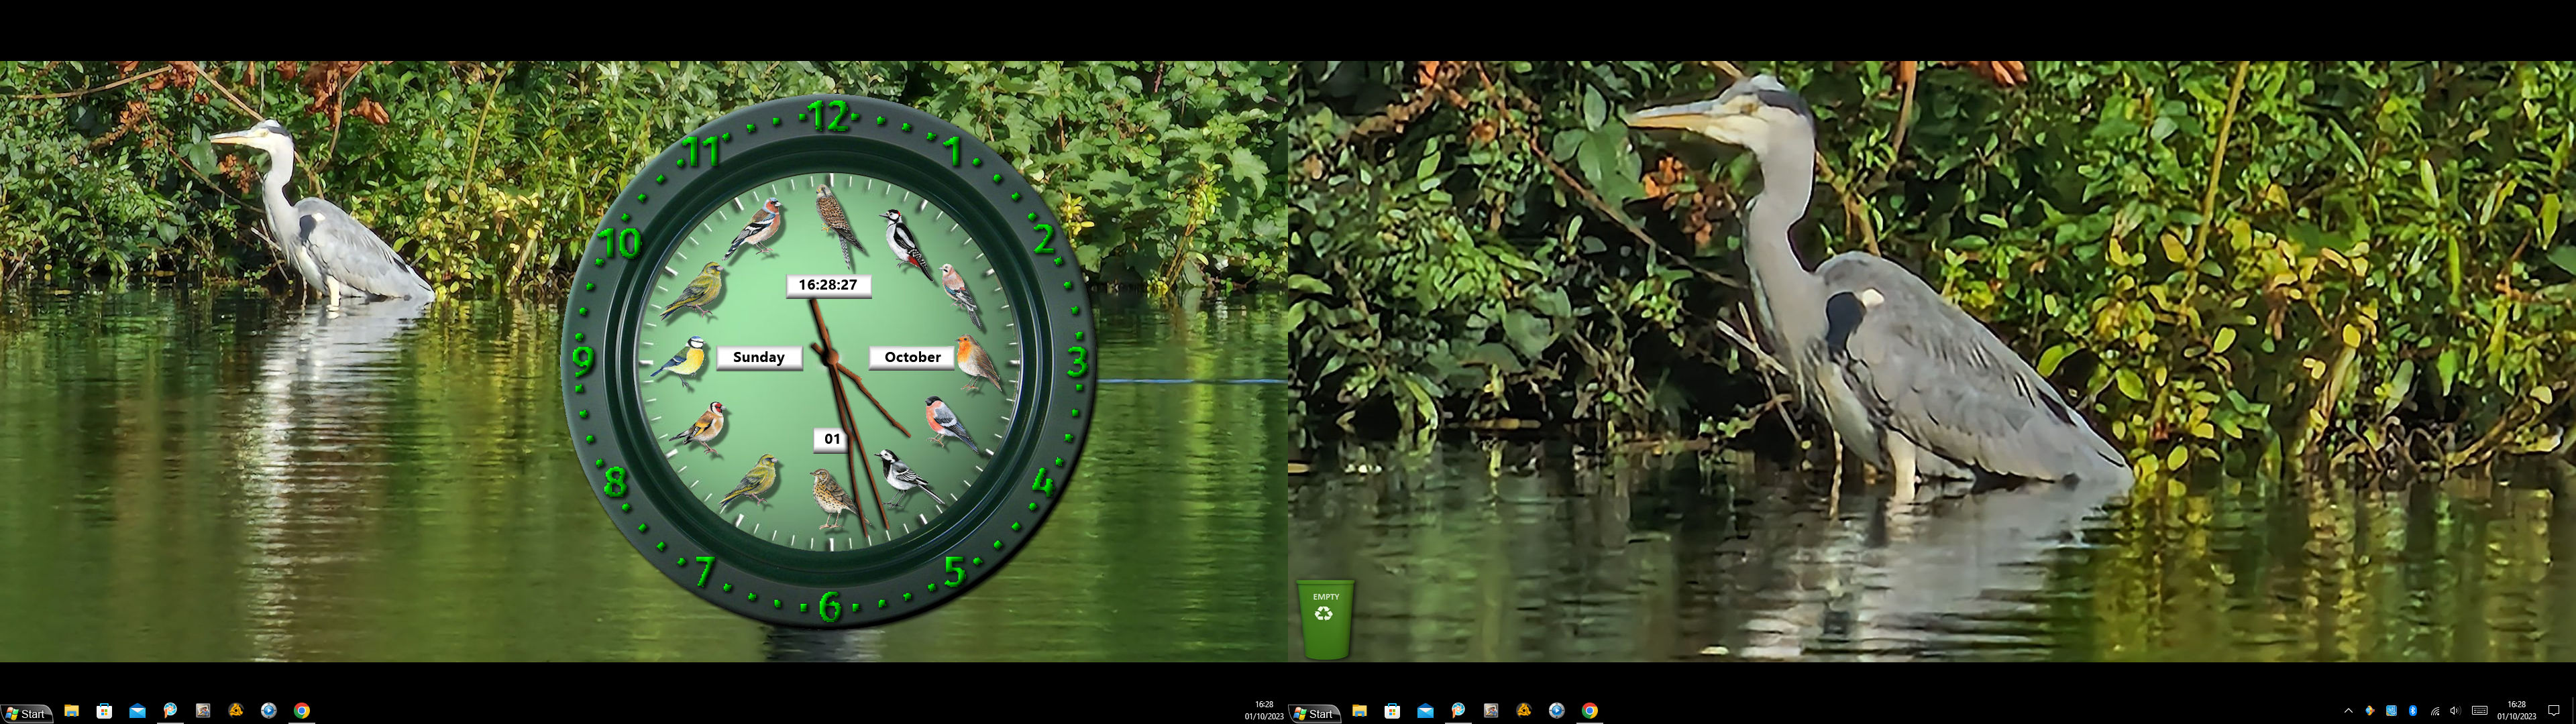Open the volume speaker control
The image size is (2576, 724).
coord(2455,711)
